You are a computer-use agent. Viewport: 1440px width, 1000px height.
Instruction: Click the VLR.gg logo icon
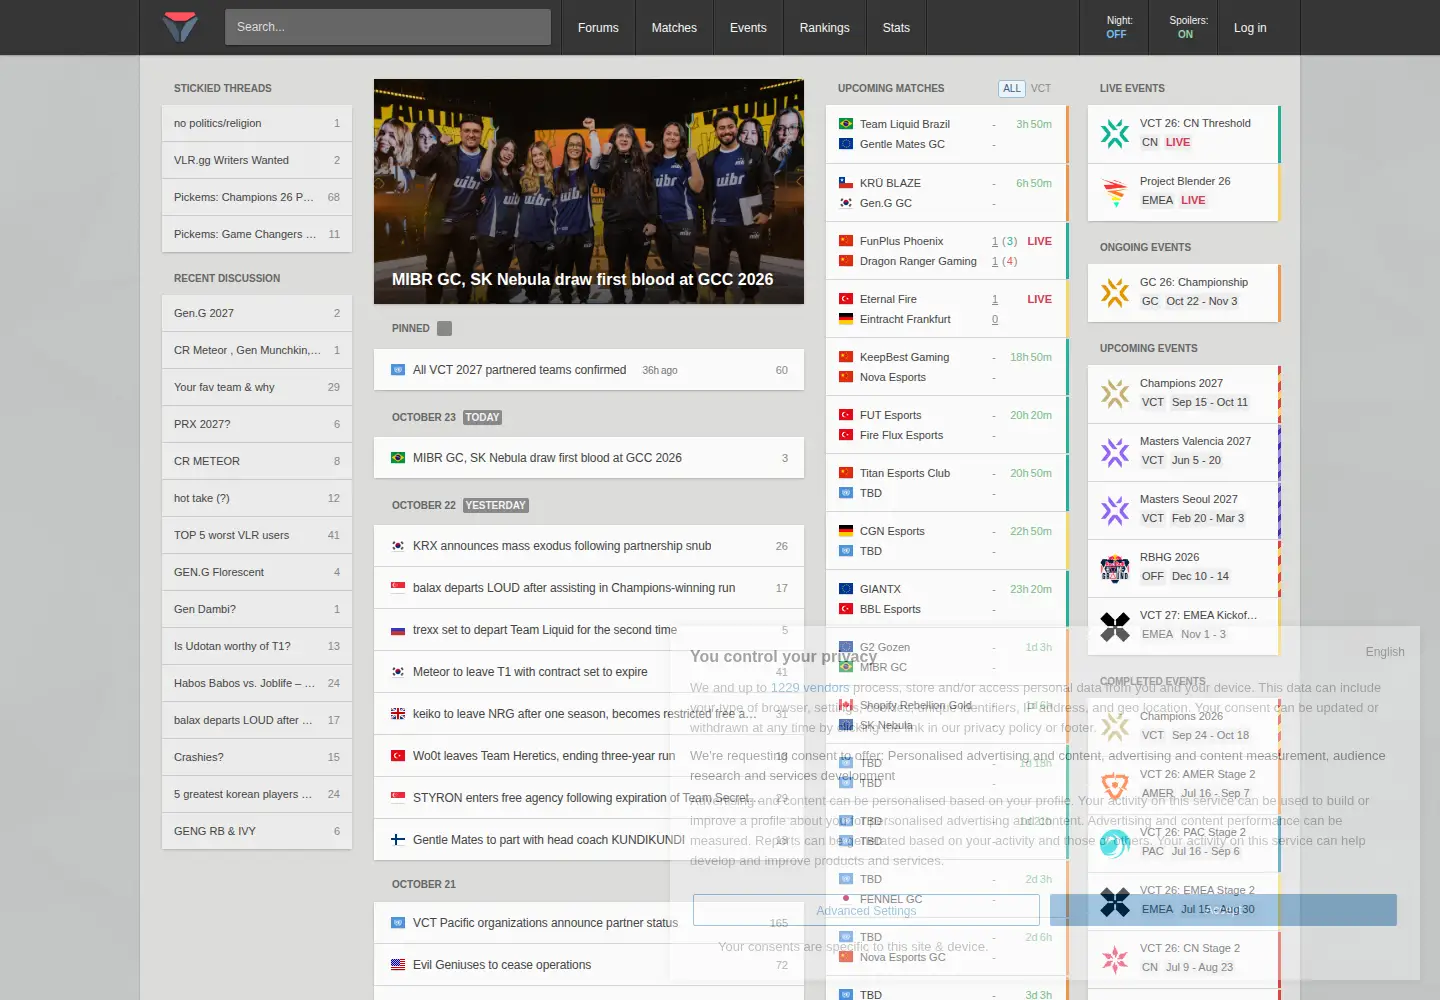click(x=181, y=27)
